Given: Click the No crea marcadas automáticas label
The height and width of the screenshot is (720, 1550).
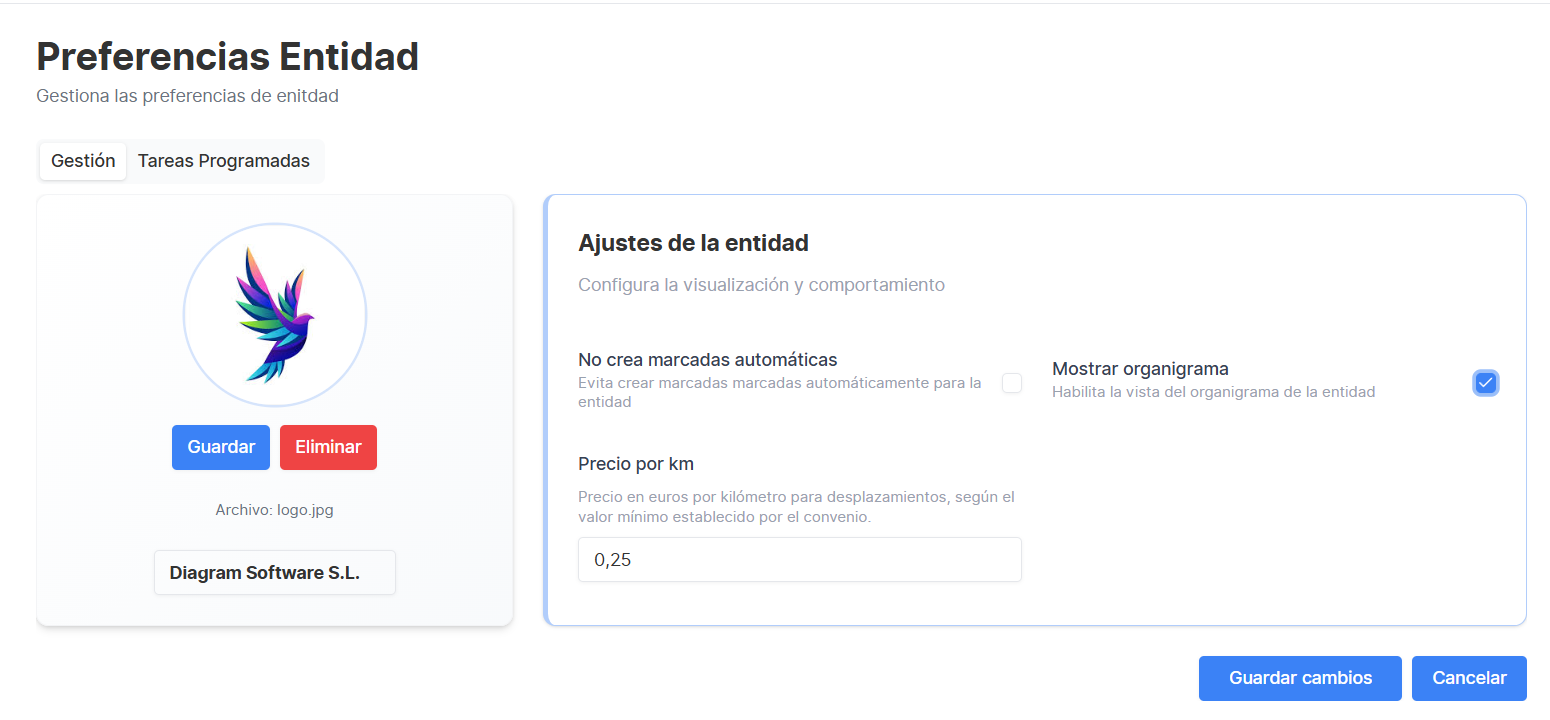Looking at the screenshot, I should tap(708, 359).
